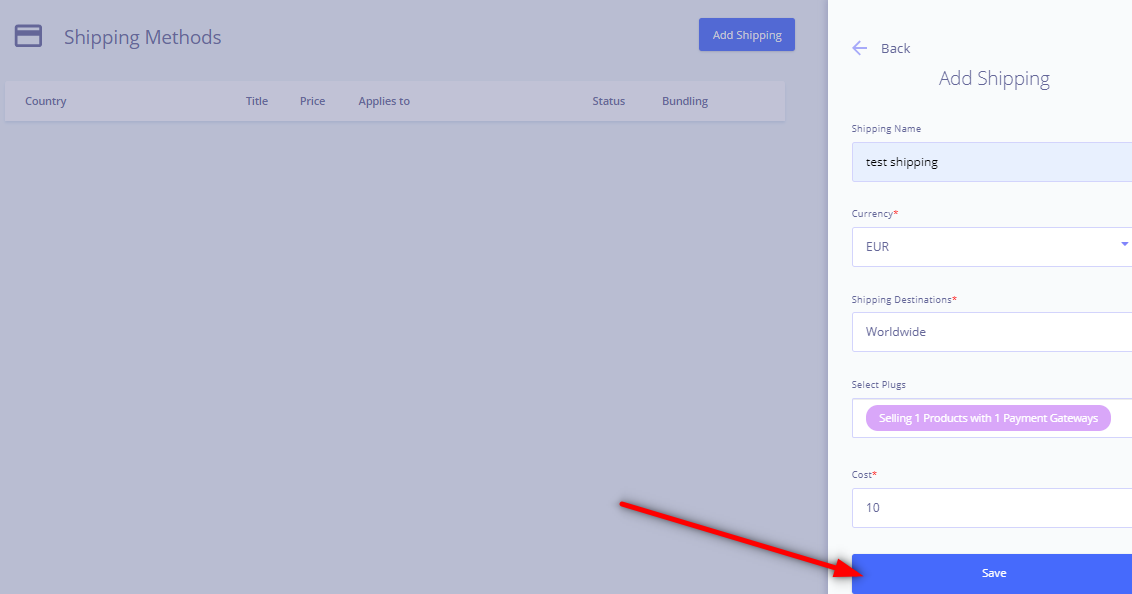Screen dimensions: 1132x594
Task: Click the Status column header
Action: click(609, 101)
